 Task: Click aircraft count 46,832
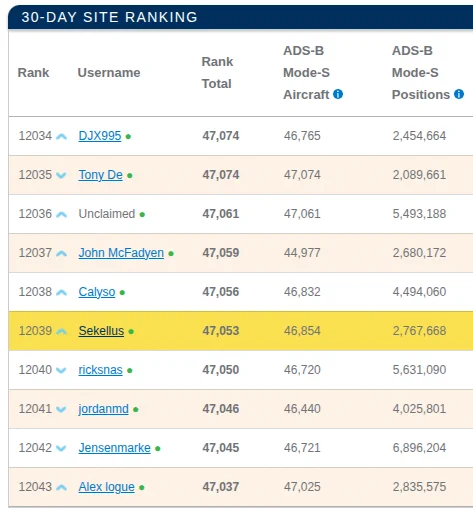(302, 292)
